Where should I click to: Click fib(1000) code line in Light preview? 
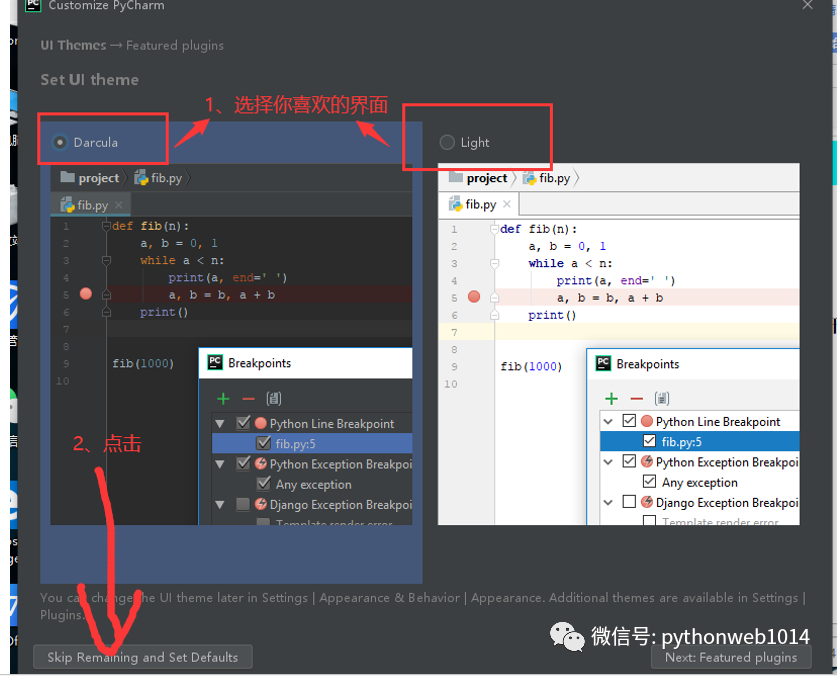pyautogui.click(x=531, y=366)
